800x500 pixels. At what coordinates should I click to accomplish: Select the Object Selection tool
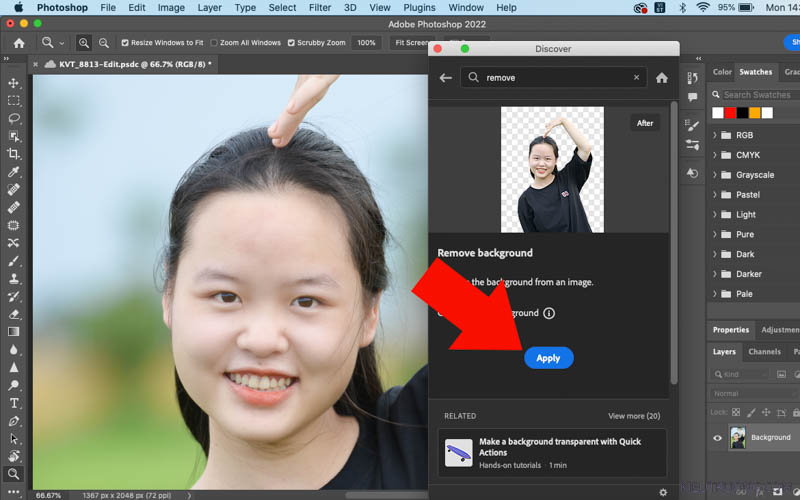[x=14, y=136]
